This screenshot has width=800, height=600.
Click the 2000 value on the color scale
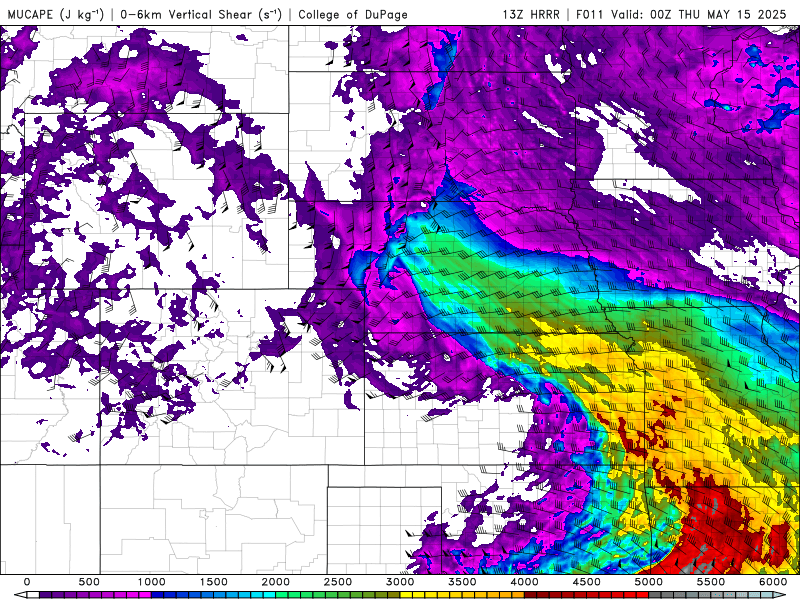point(276,582)
